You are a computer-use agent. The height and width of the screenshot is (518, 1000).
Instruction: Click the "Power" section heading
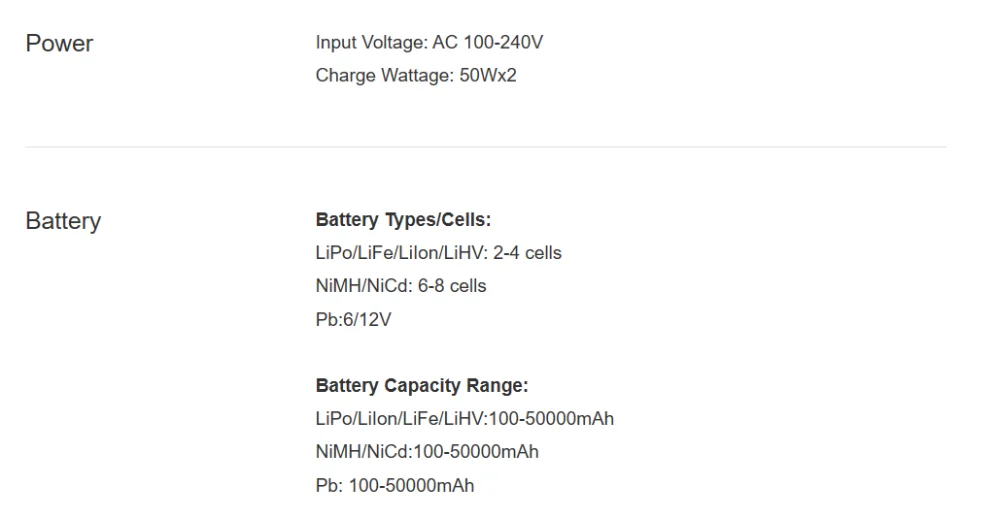[x=59, y=44]
